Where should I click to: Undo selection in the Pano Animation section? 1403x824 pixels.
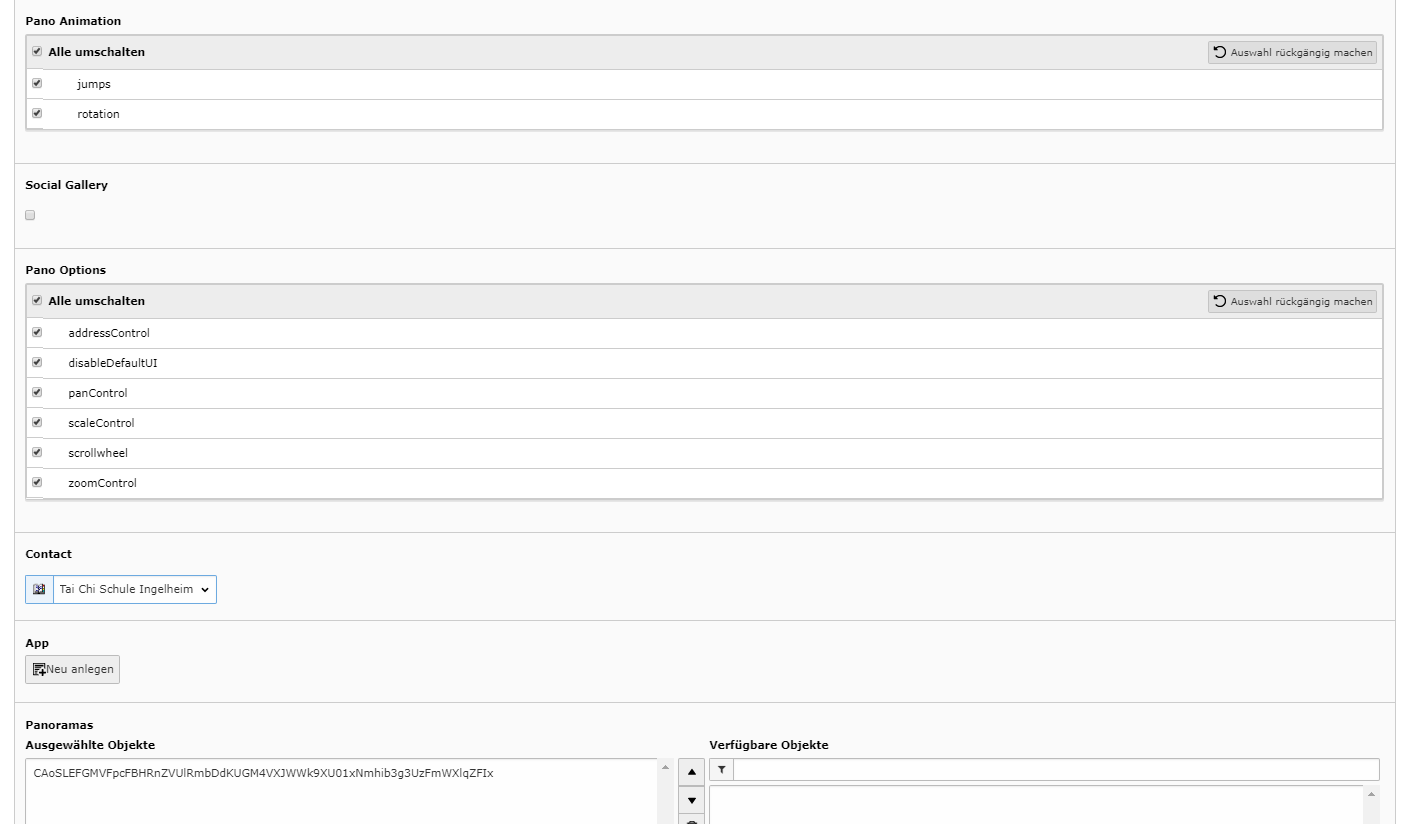point(1292,52)
